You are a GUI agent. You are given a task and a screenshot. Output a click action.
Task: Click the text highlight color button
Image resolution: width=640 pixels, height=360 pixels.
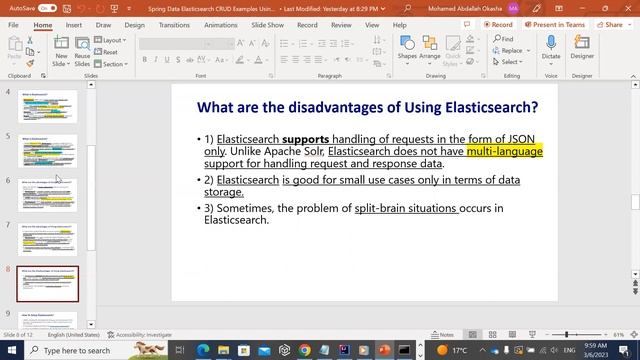click(x=239, y=60)
